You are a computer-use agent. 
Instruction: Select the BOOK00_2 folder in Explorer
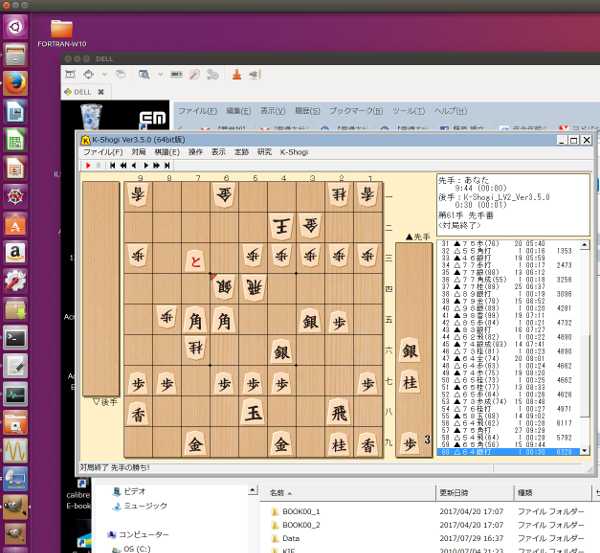coord(295,525)
